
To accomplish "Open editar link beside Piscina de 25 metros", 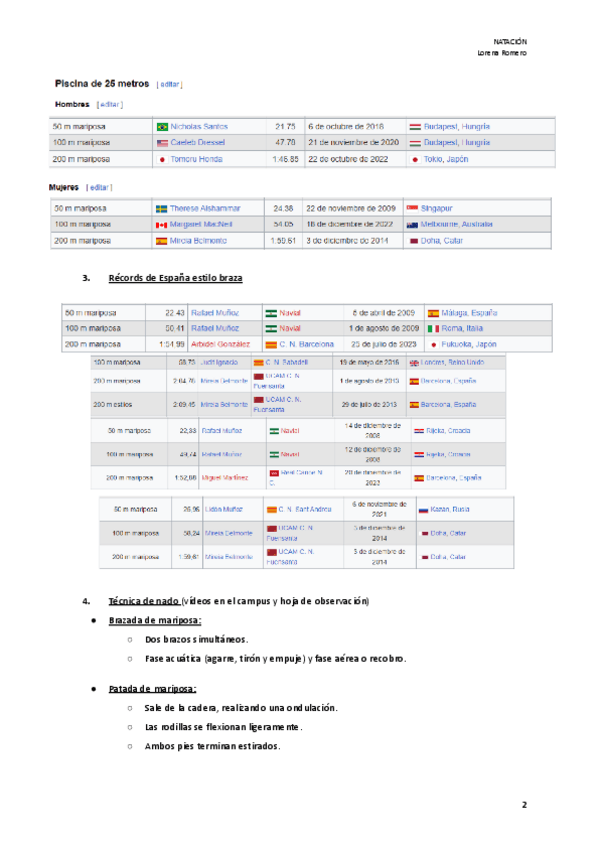I will (x=169, y=85).
